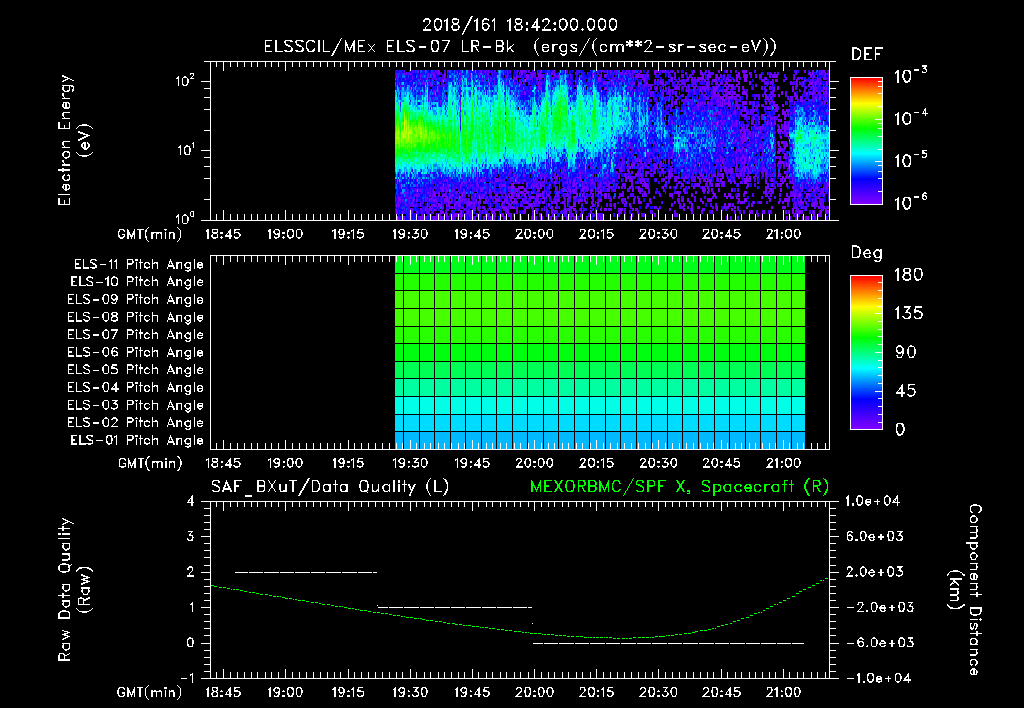Click the white data quality segment at level 1
The height and width of the screenshot is (708, 1024).
tap(455, 607)
